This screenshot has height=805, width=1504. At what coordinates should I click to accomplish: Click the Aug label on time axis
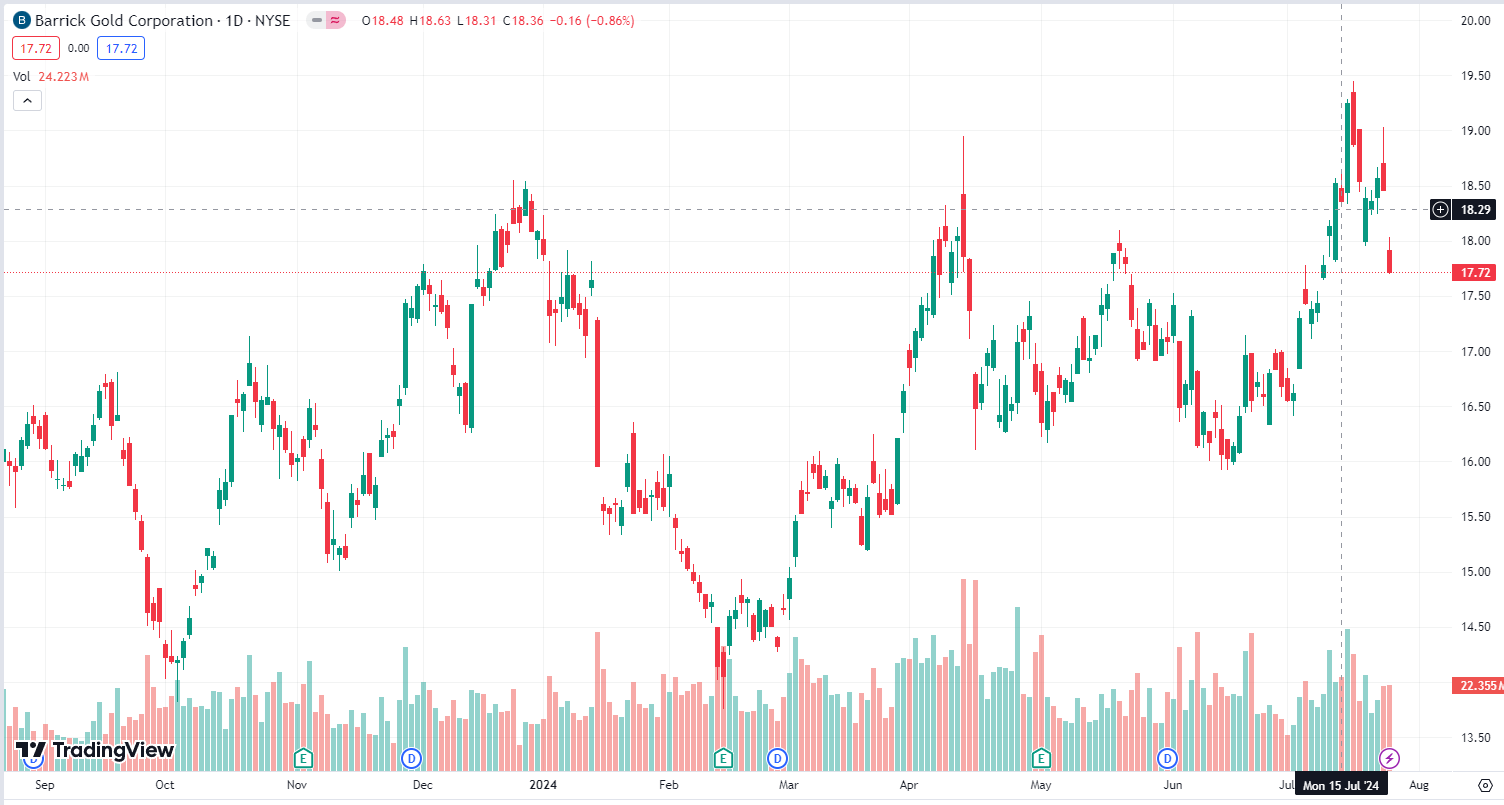[1419, 786]
